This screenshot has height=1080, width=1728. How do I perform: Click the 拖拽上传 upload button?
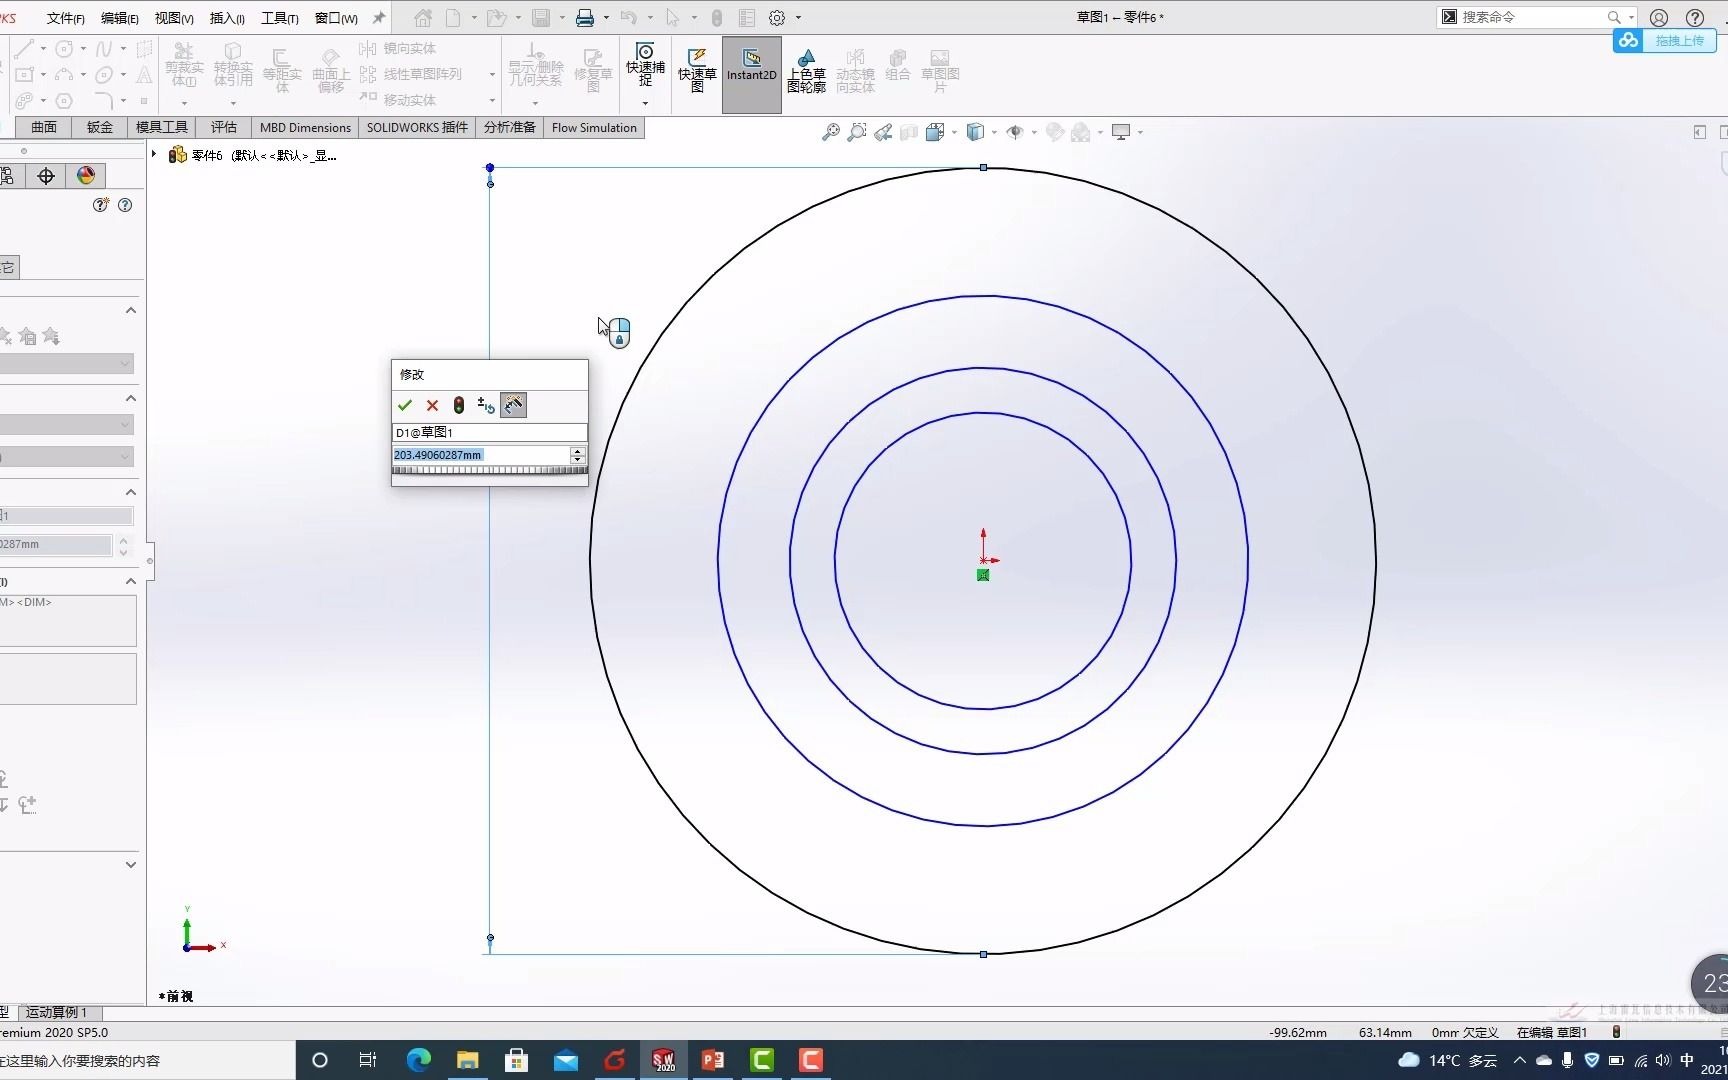(1664, 41)
